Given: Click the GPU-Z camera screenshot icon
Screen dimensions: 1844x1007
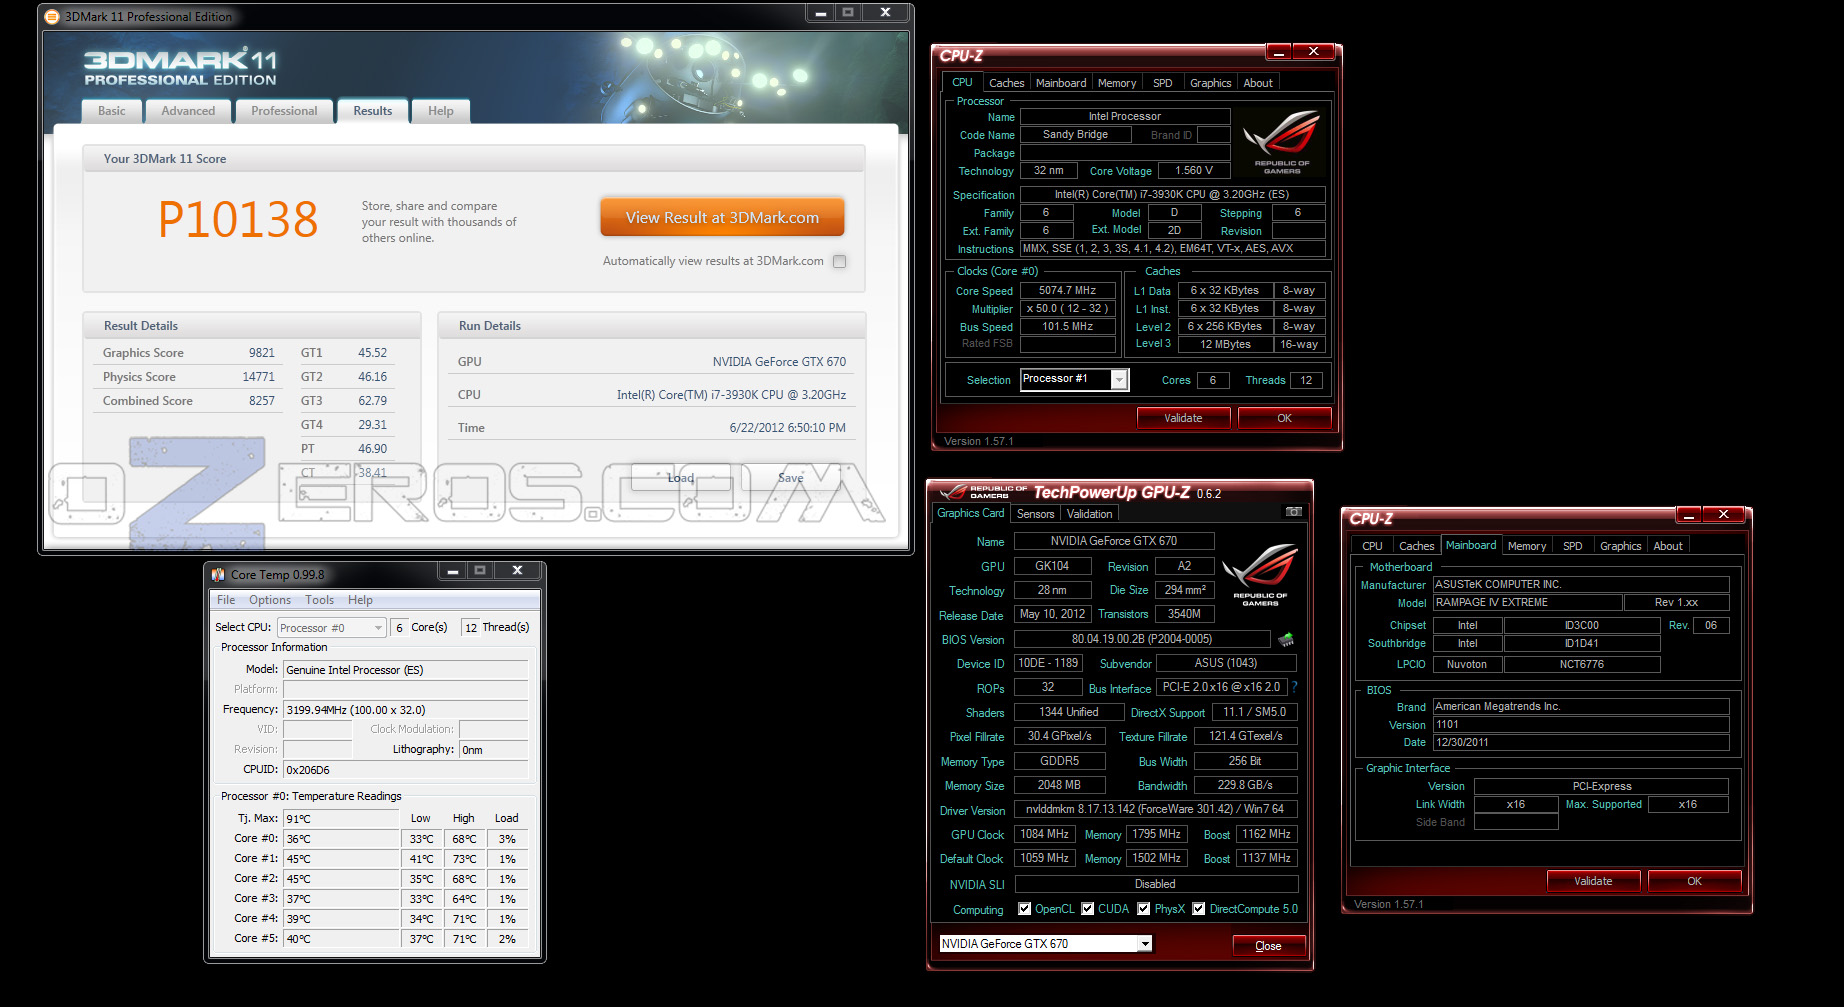Looking at the screenshot, I should coord(1293,512).
